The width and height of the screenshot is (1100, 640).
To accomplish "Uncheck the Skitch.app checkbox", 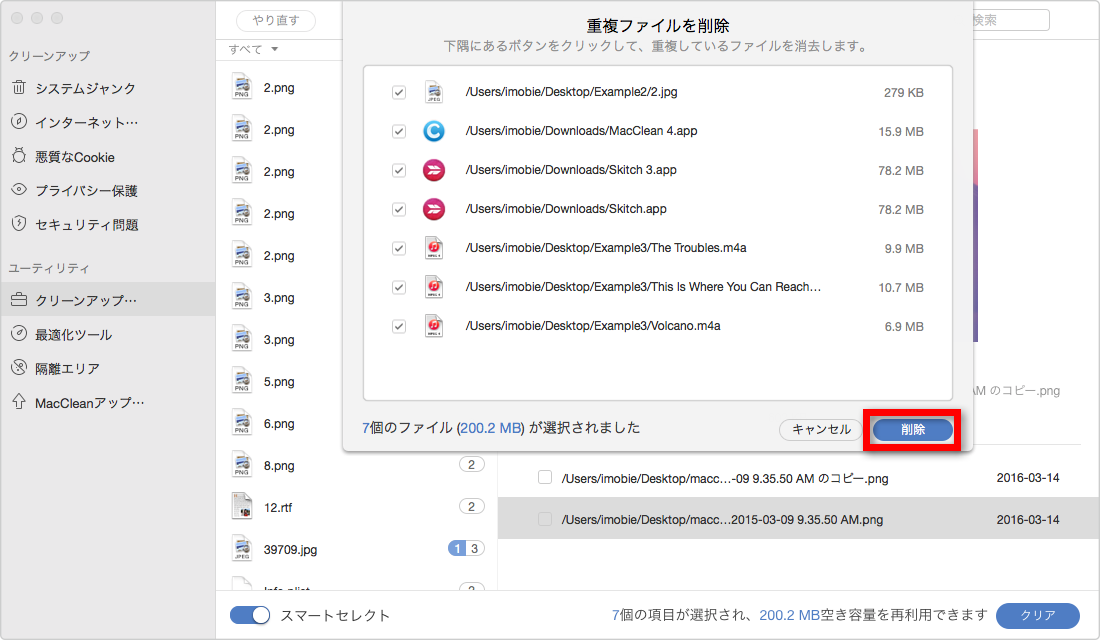I will (398, 209).
